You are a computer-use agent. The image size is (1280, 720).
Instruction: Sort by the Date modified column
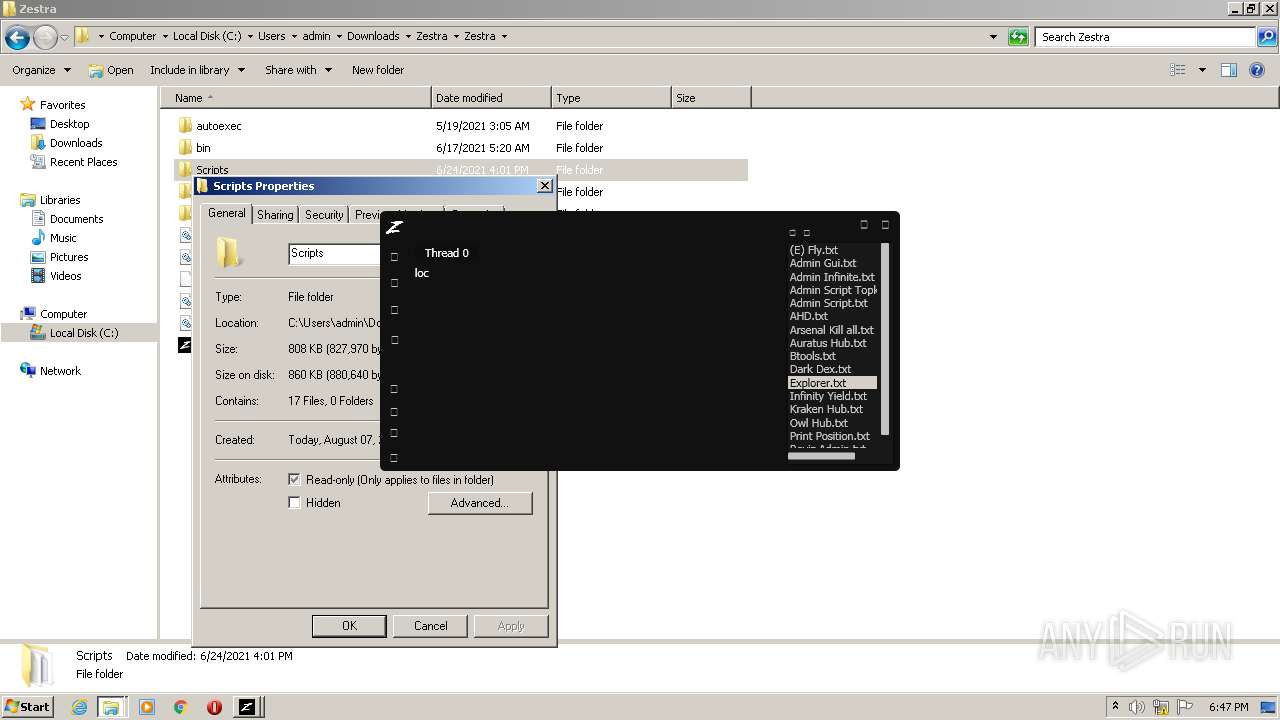coord(491,98)
